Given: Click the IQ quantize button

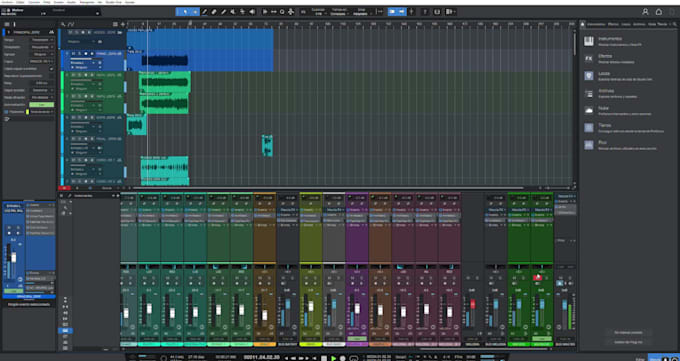Looking at the screenshot, I should [303, 12].
